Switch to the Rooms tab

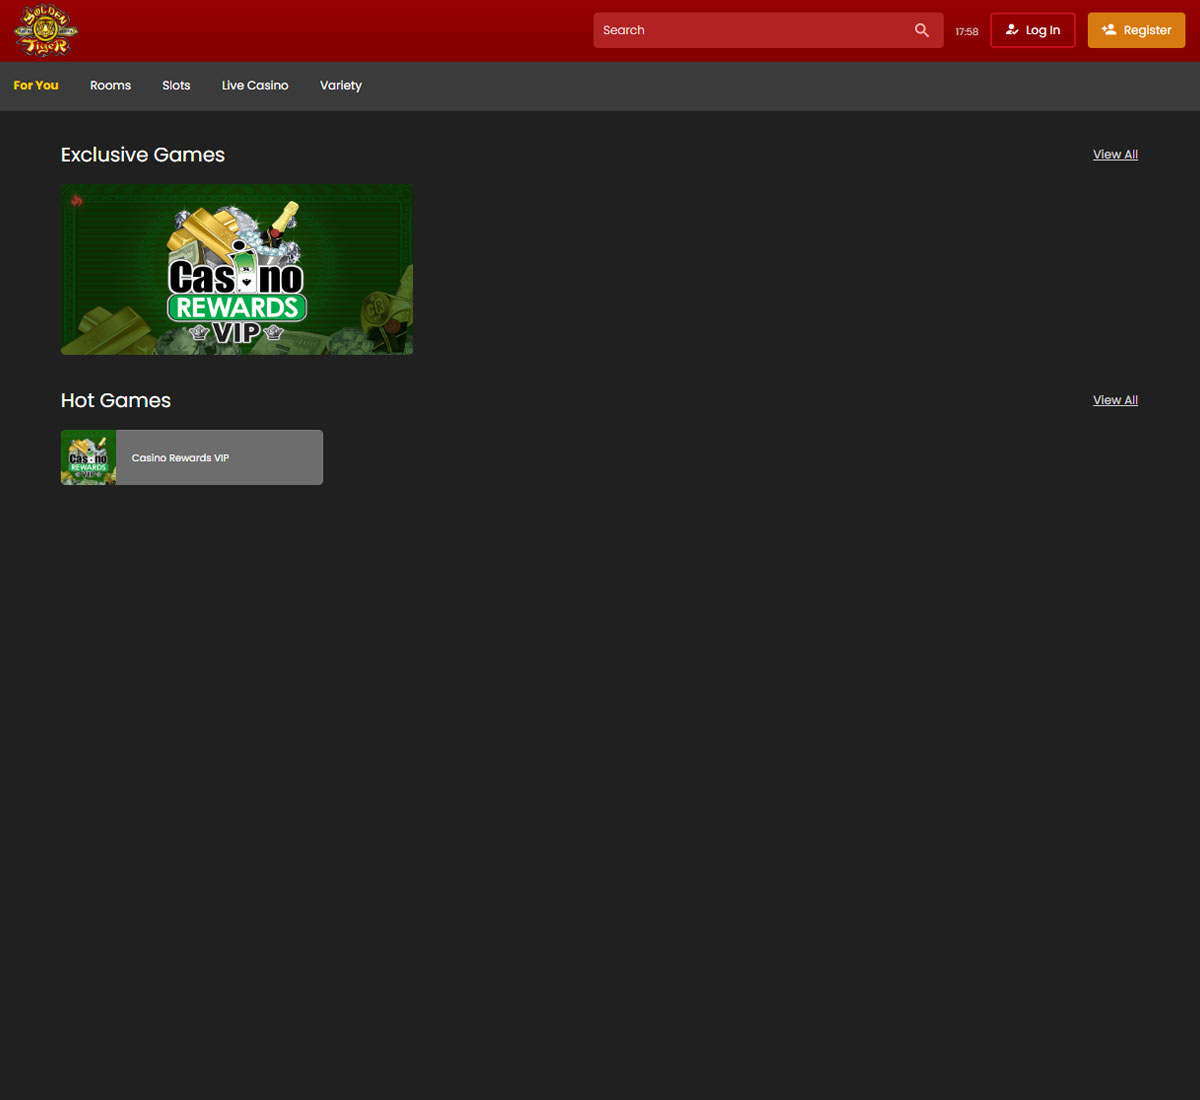[x=110, y=85]
